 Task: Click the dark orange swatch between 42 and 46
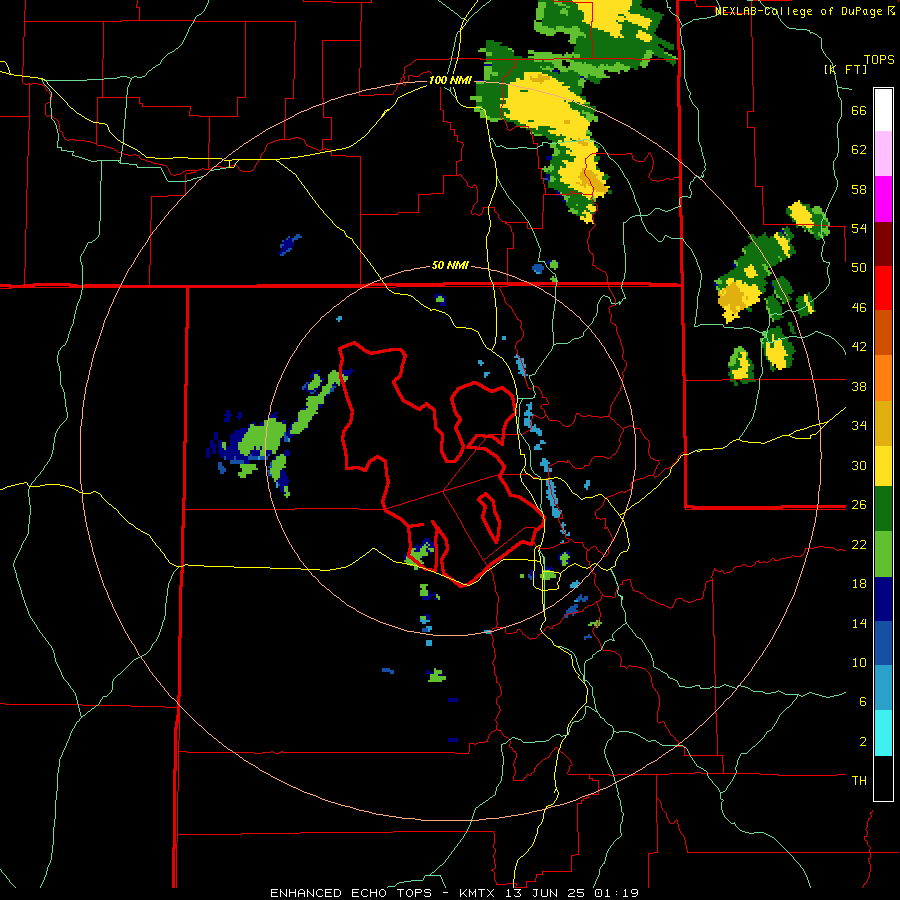click(x=883, y=333)
